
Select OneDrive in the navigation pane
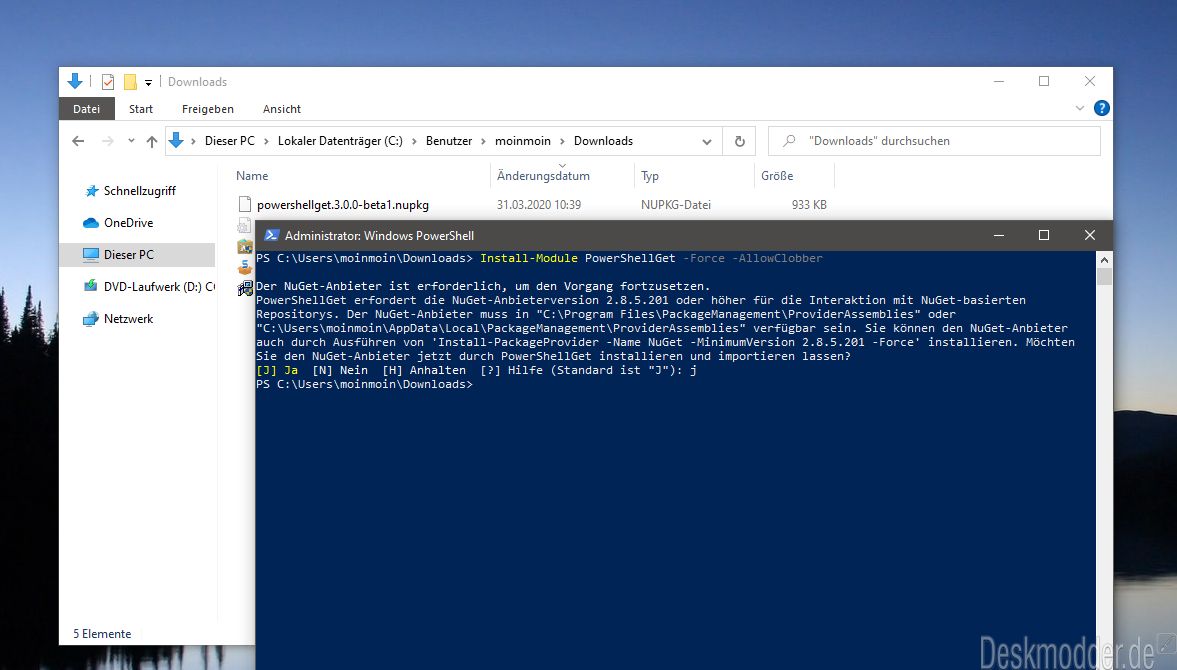click(128, 223)
